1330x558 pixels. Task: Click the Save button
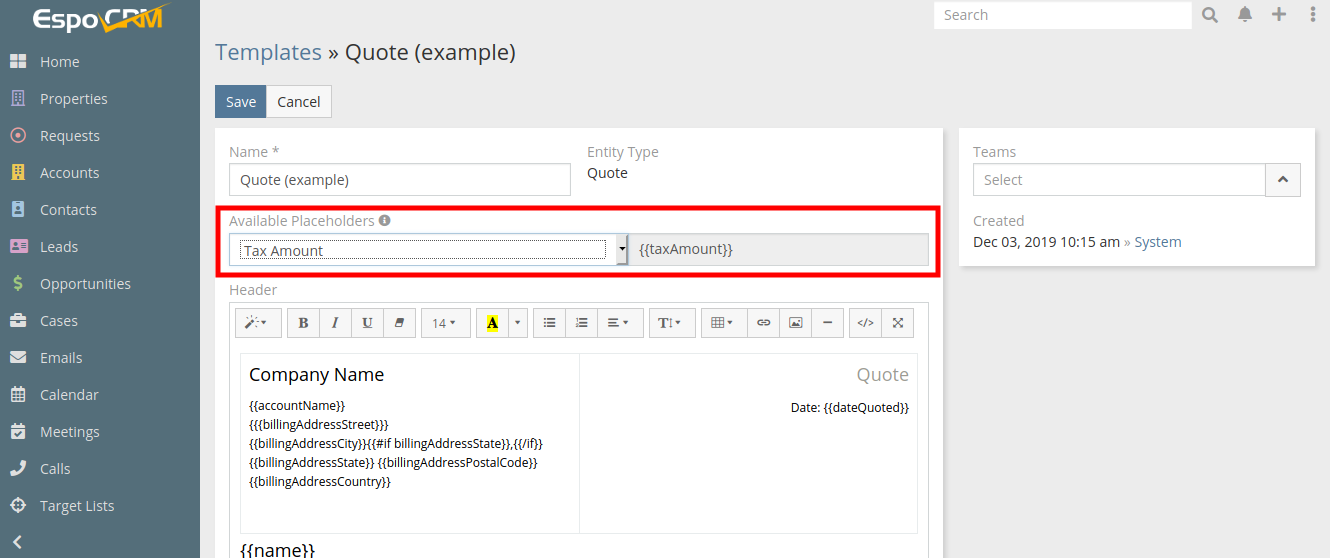pos(240,102)
